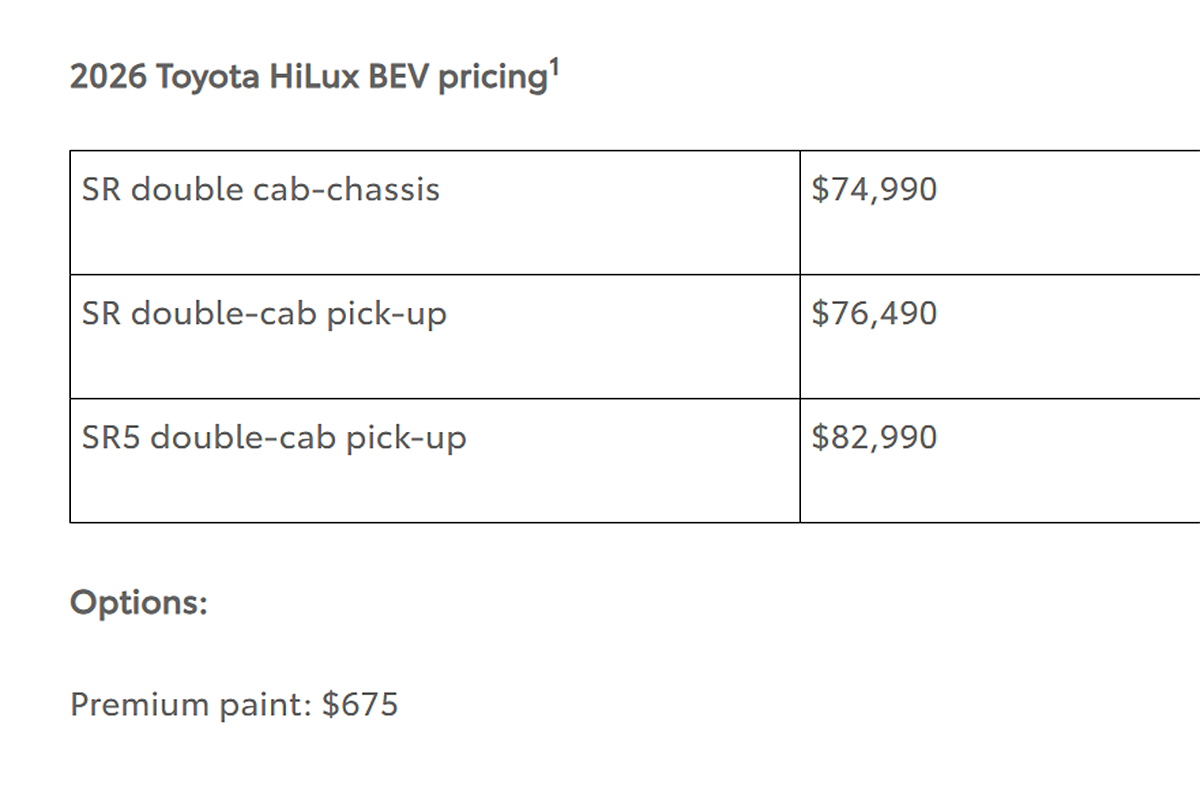The image size is (1200, 800).
Task: Click the word Premium in the options line
Action: pyautogui.click(x=140, y=705)
